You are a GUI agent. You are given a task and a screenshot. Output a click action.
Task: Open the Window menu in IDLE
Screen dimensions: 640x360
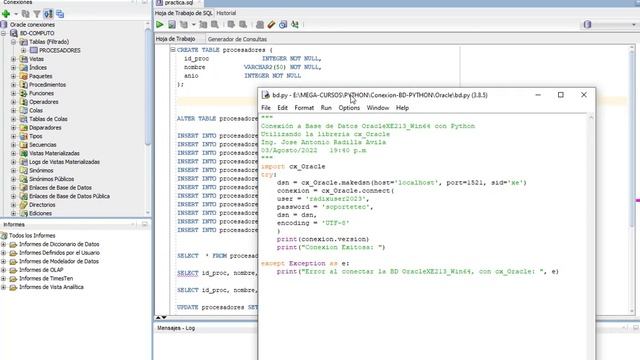(378, 108)
